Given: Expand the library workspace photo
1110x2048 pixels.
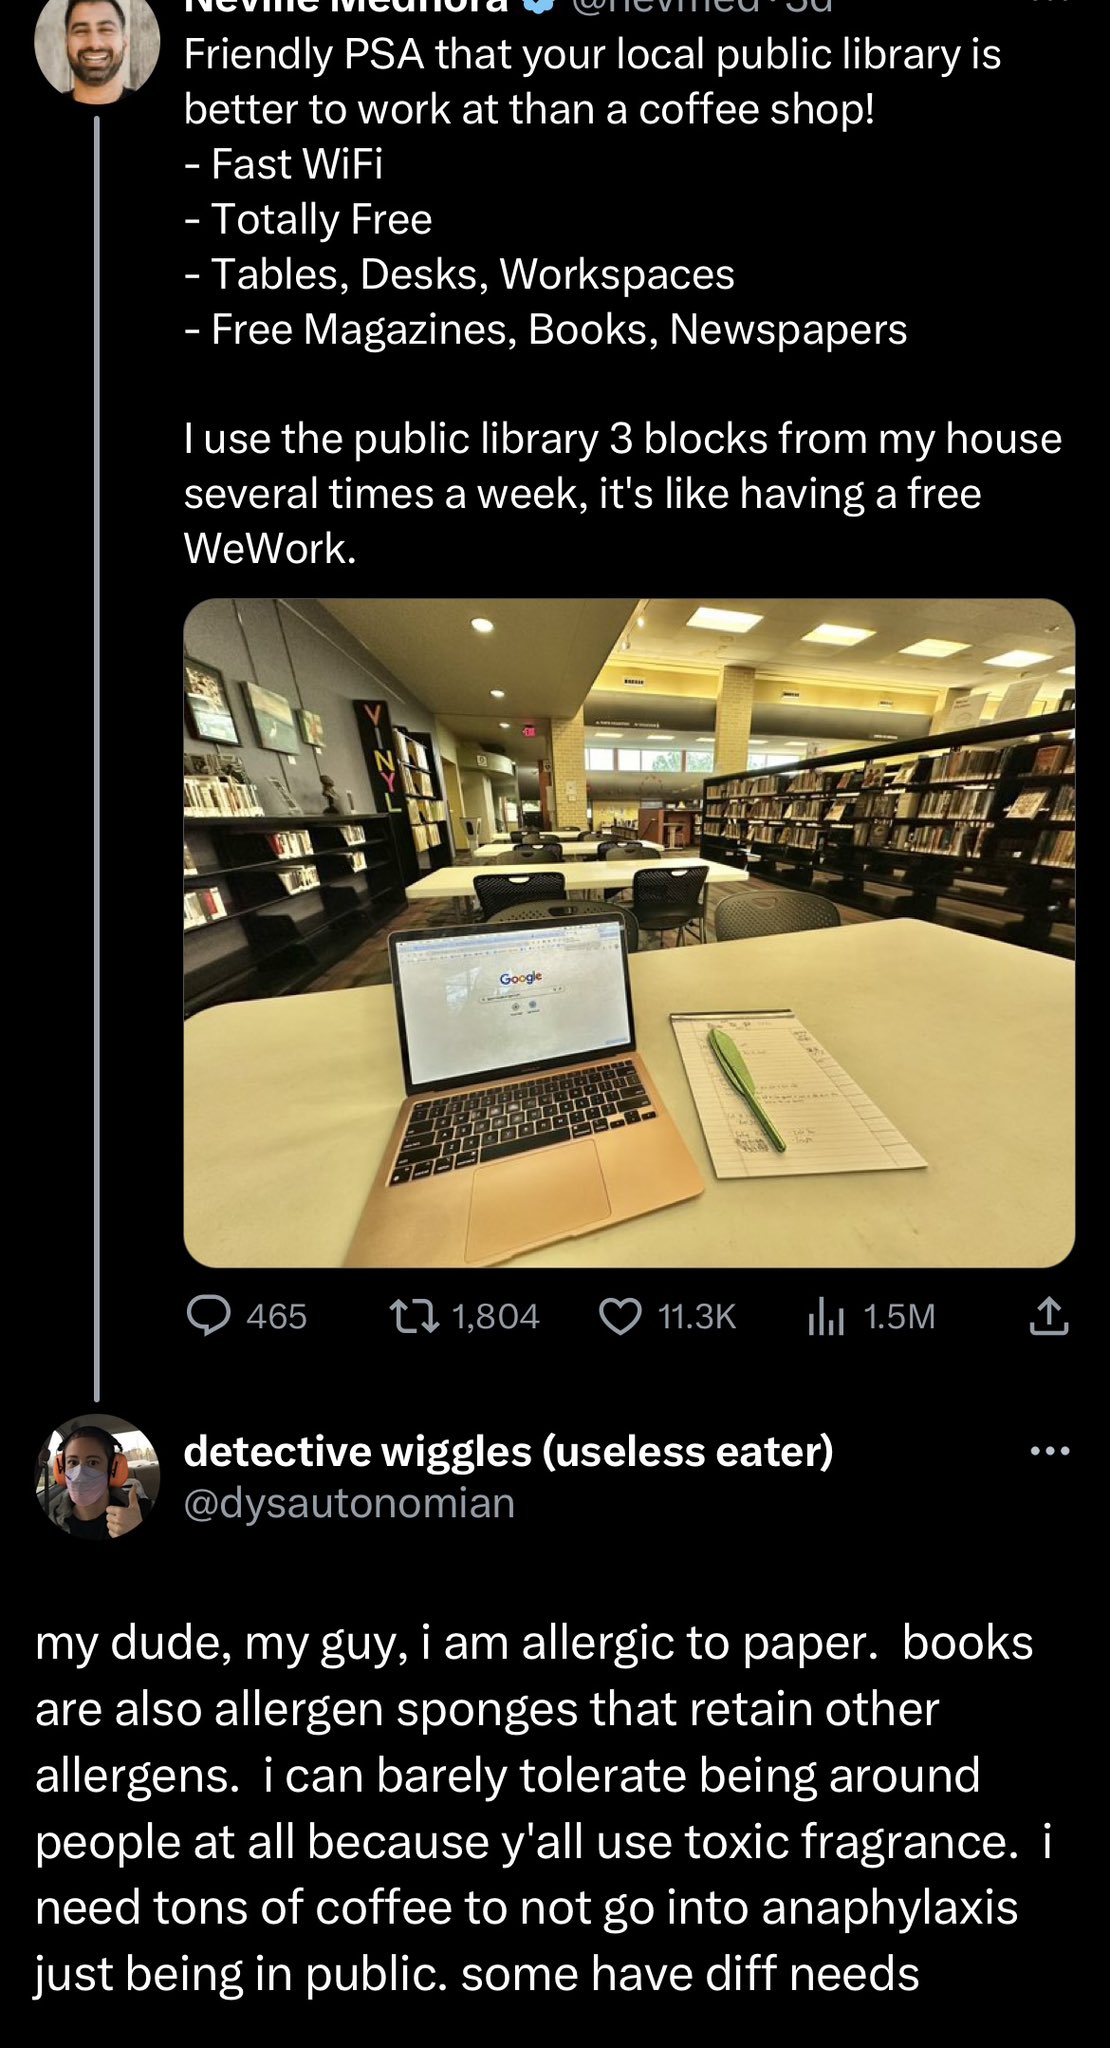Looking at the screenshot, I should coord(629,933).
